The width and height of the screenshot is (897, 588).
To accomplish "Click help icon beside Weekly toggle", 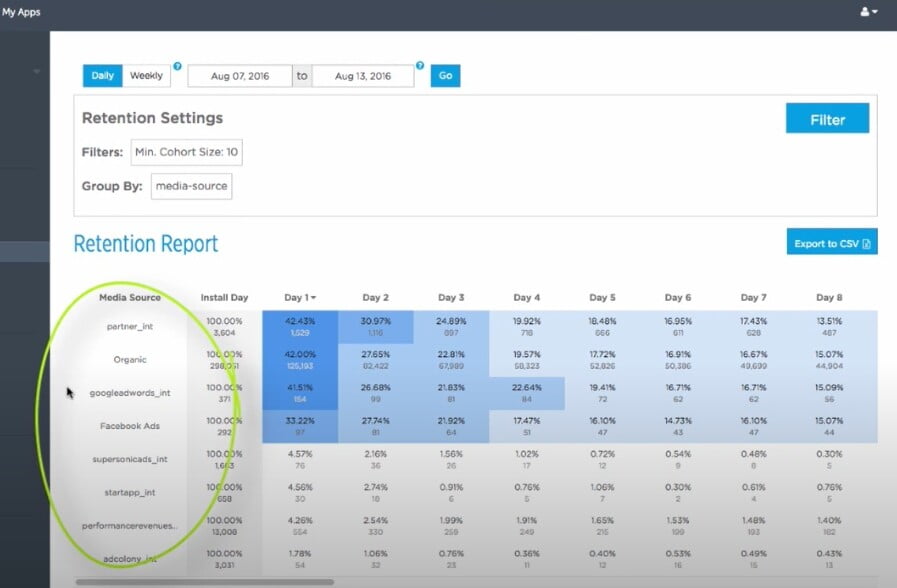I will click(x=177, y=66).
